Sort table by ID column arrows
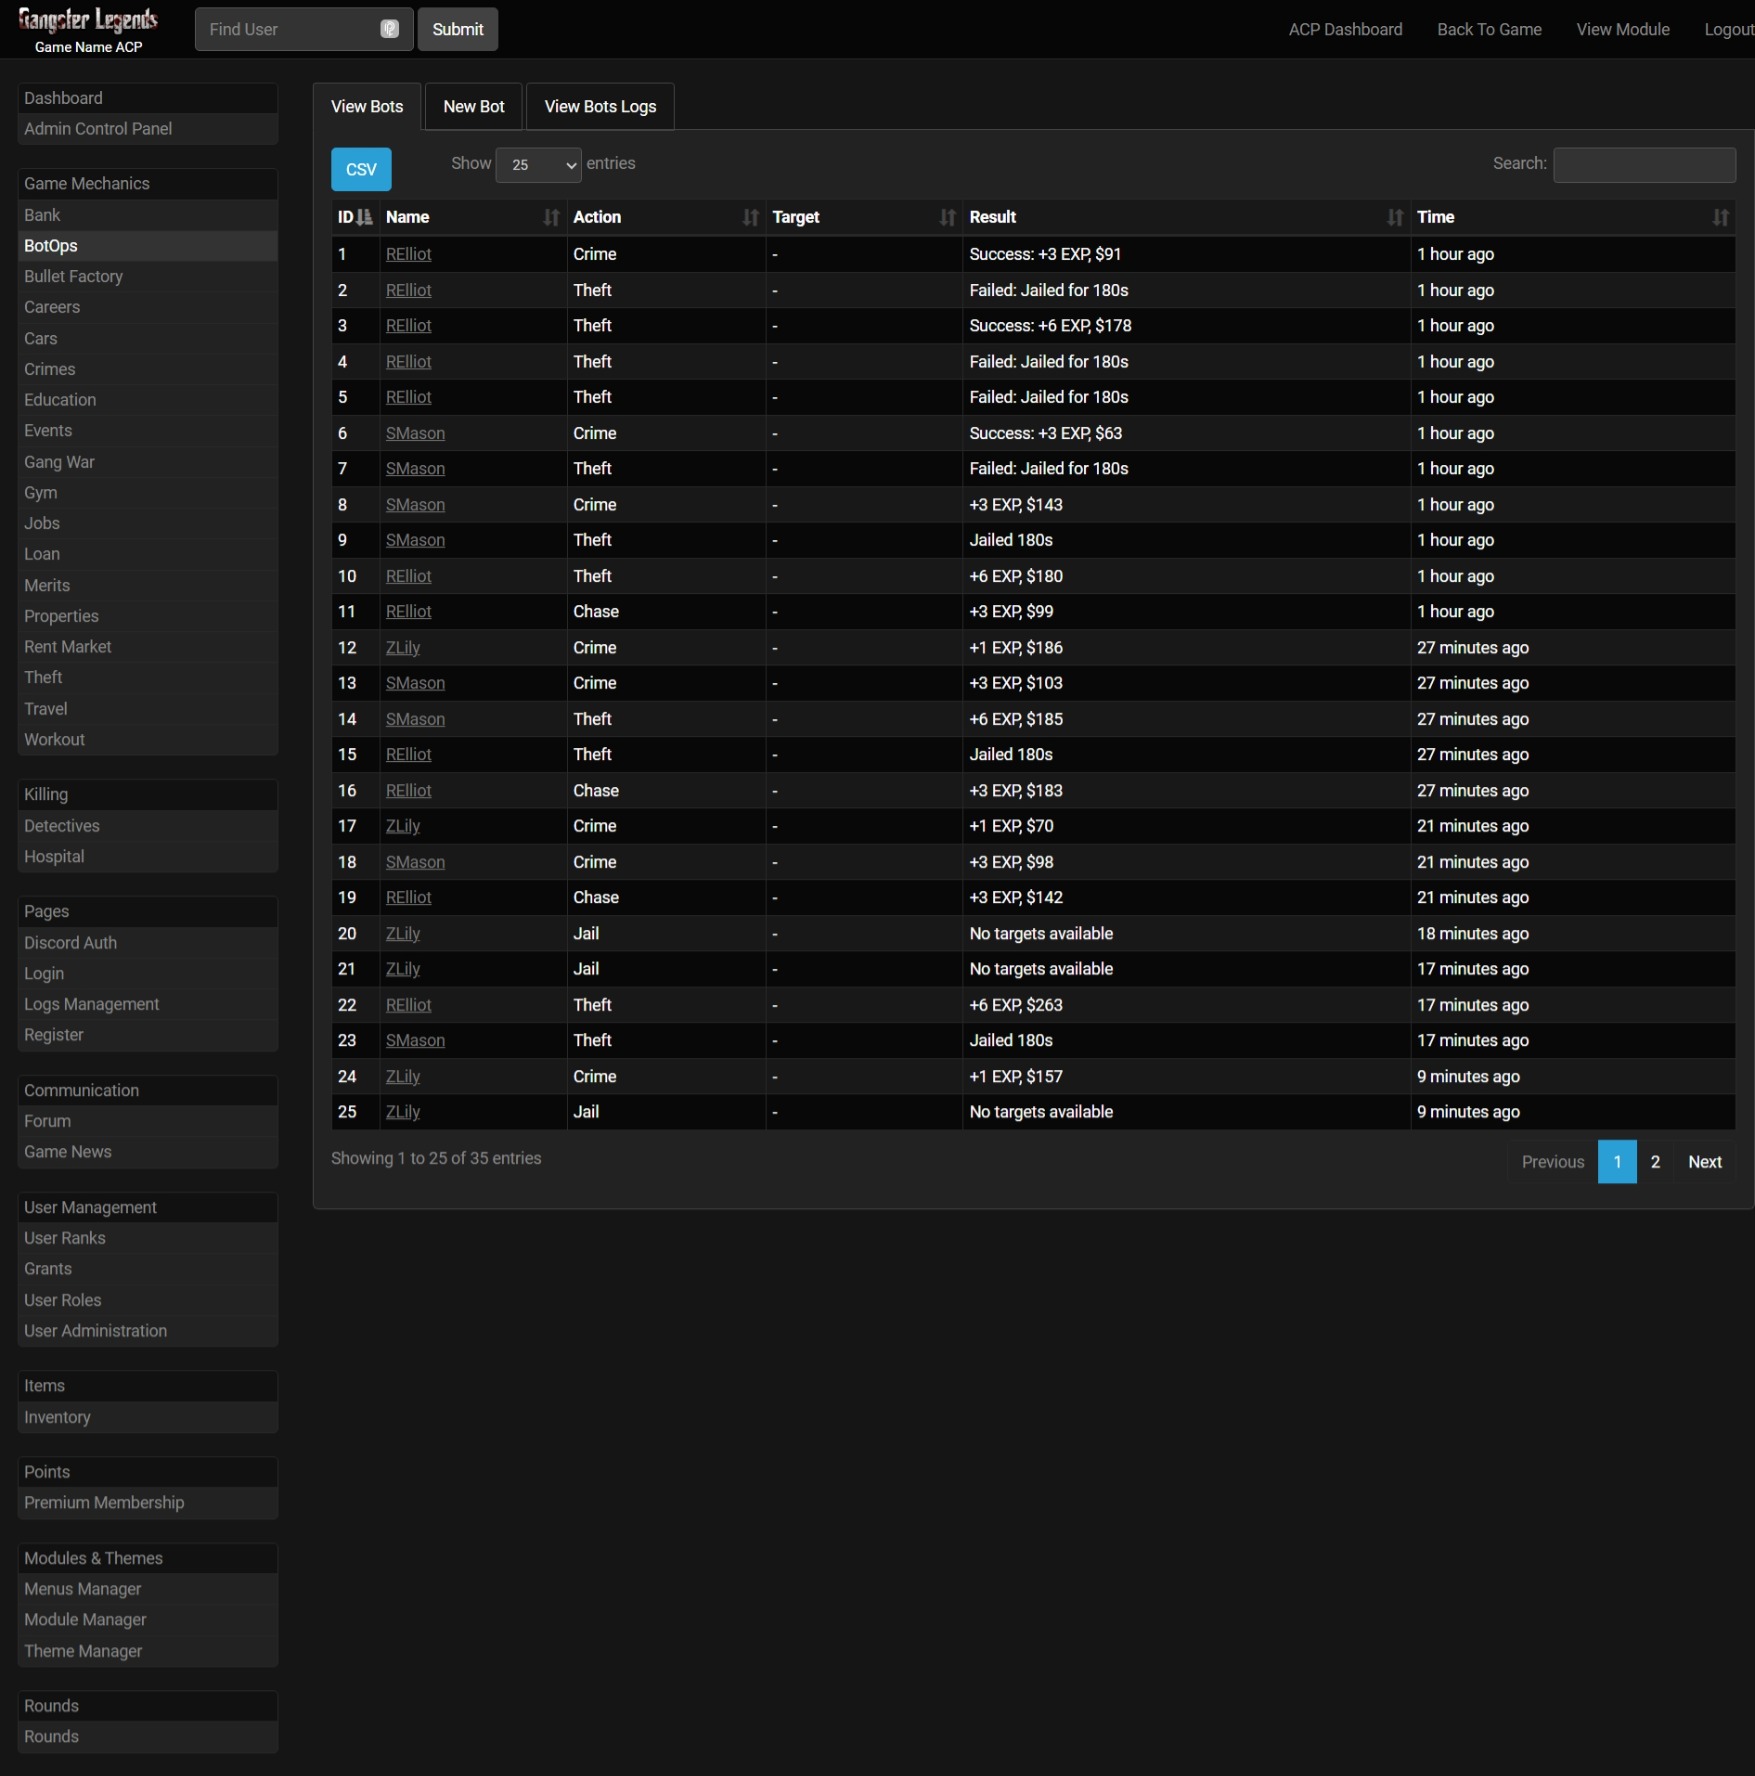The height and width of the screenshot is (1776, 1755). 364,217
